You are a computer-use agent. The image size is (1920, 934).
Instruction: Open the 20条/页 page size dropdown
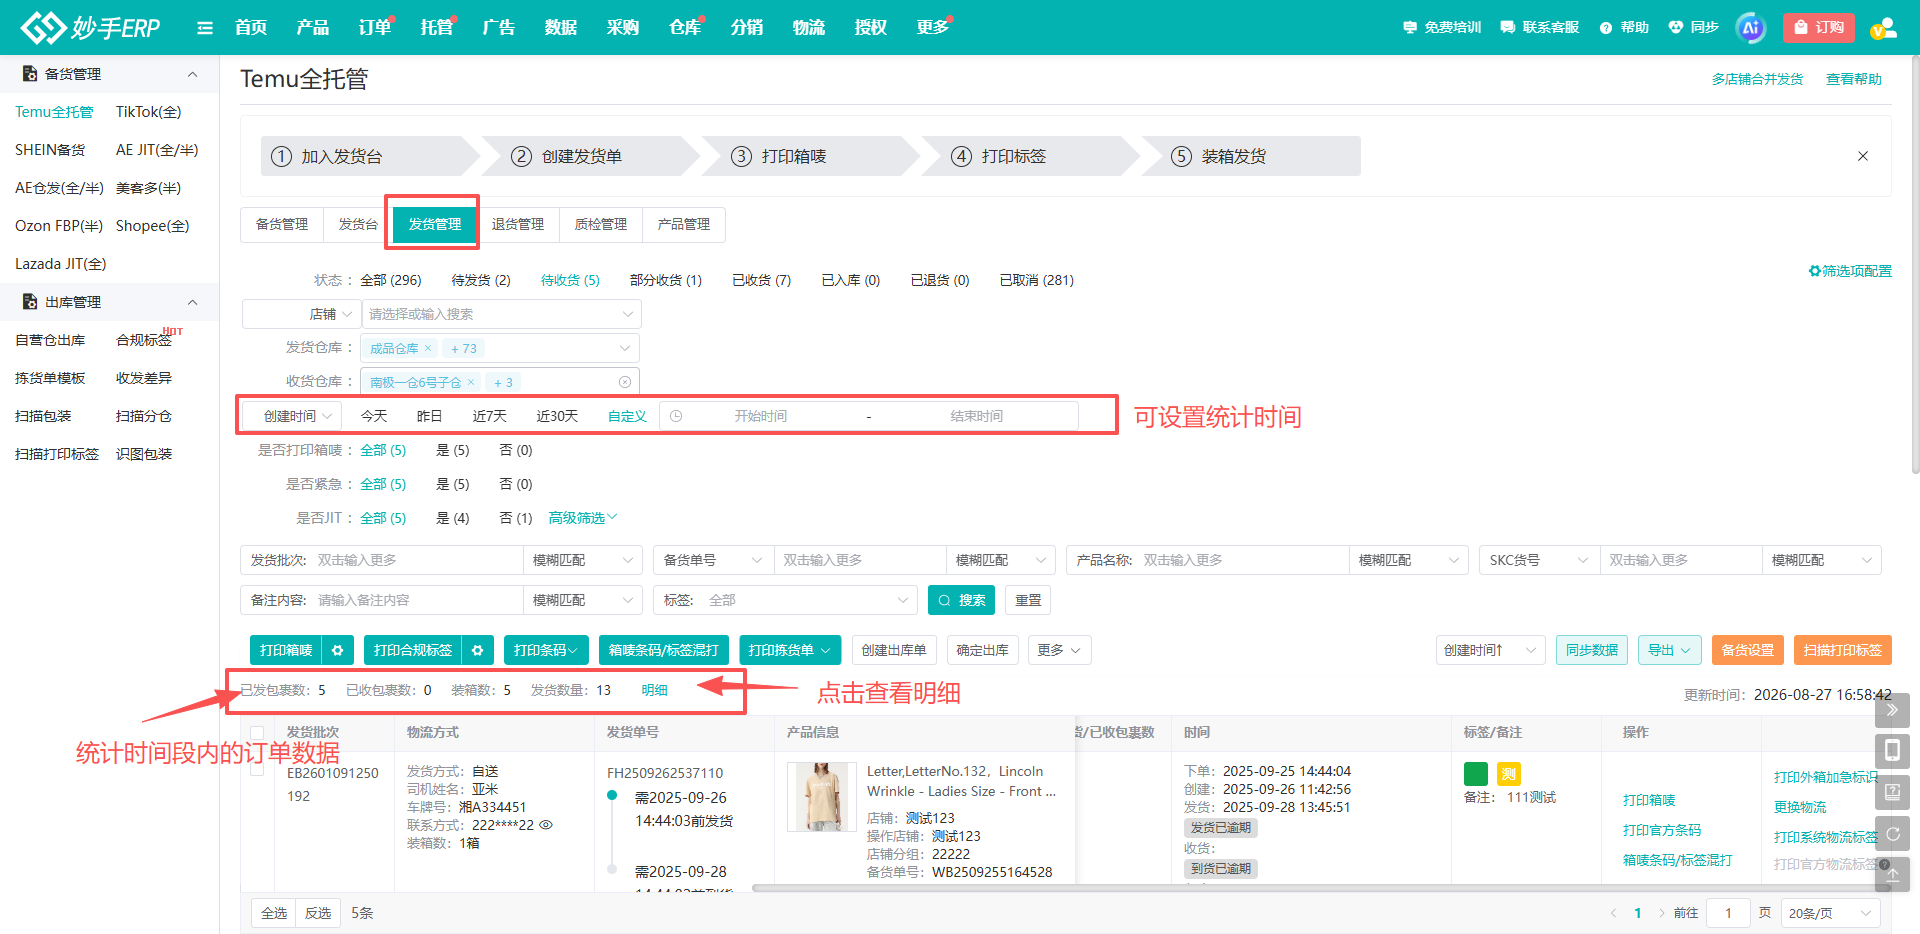click(x=1830, y=913)
